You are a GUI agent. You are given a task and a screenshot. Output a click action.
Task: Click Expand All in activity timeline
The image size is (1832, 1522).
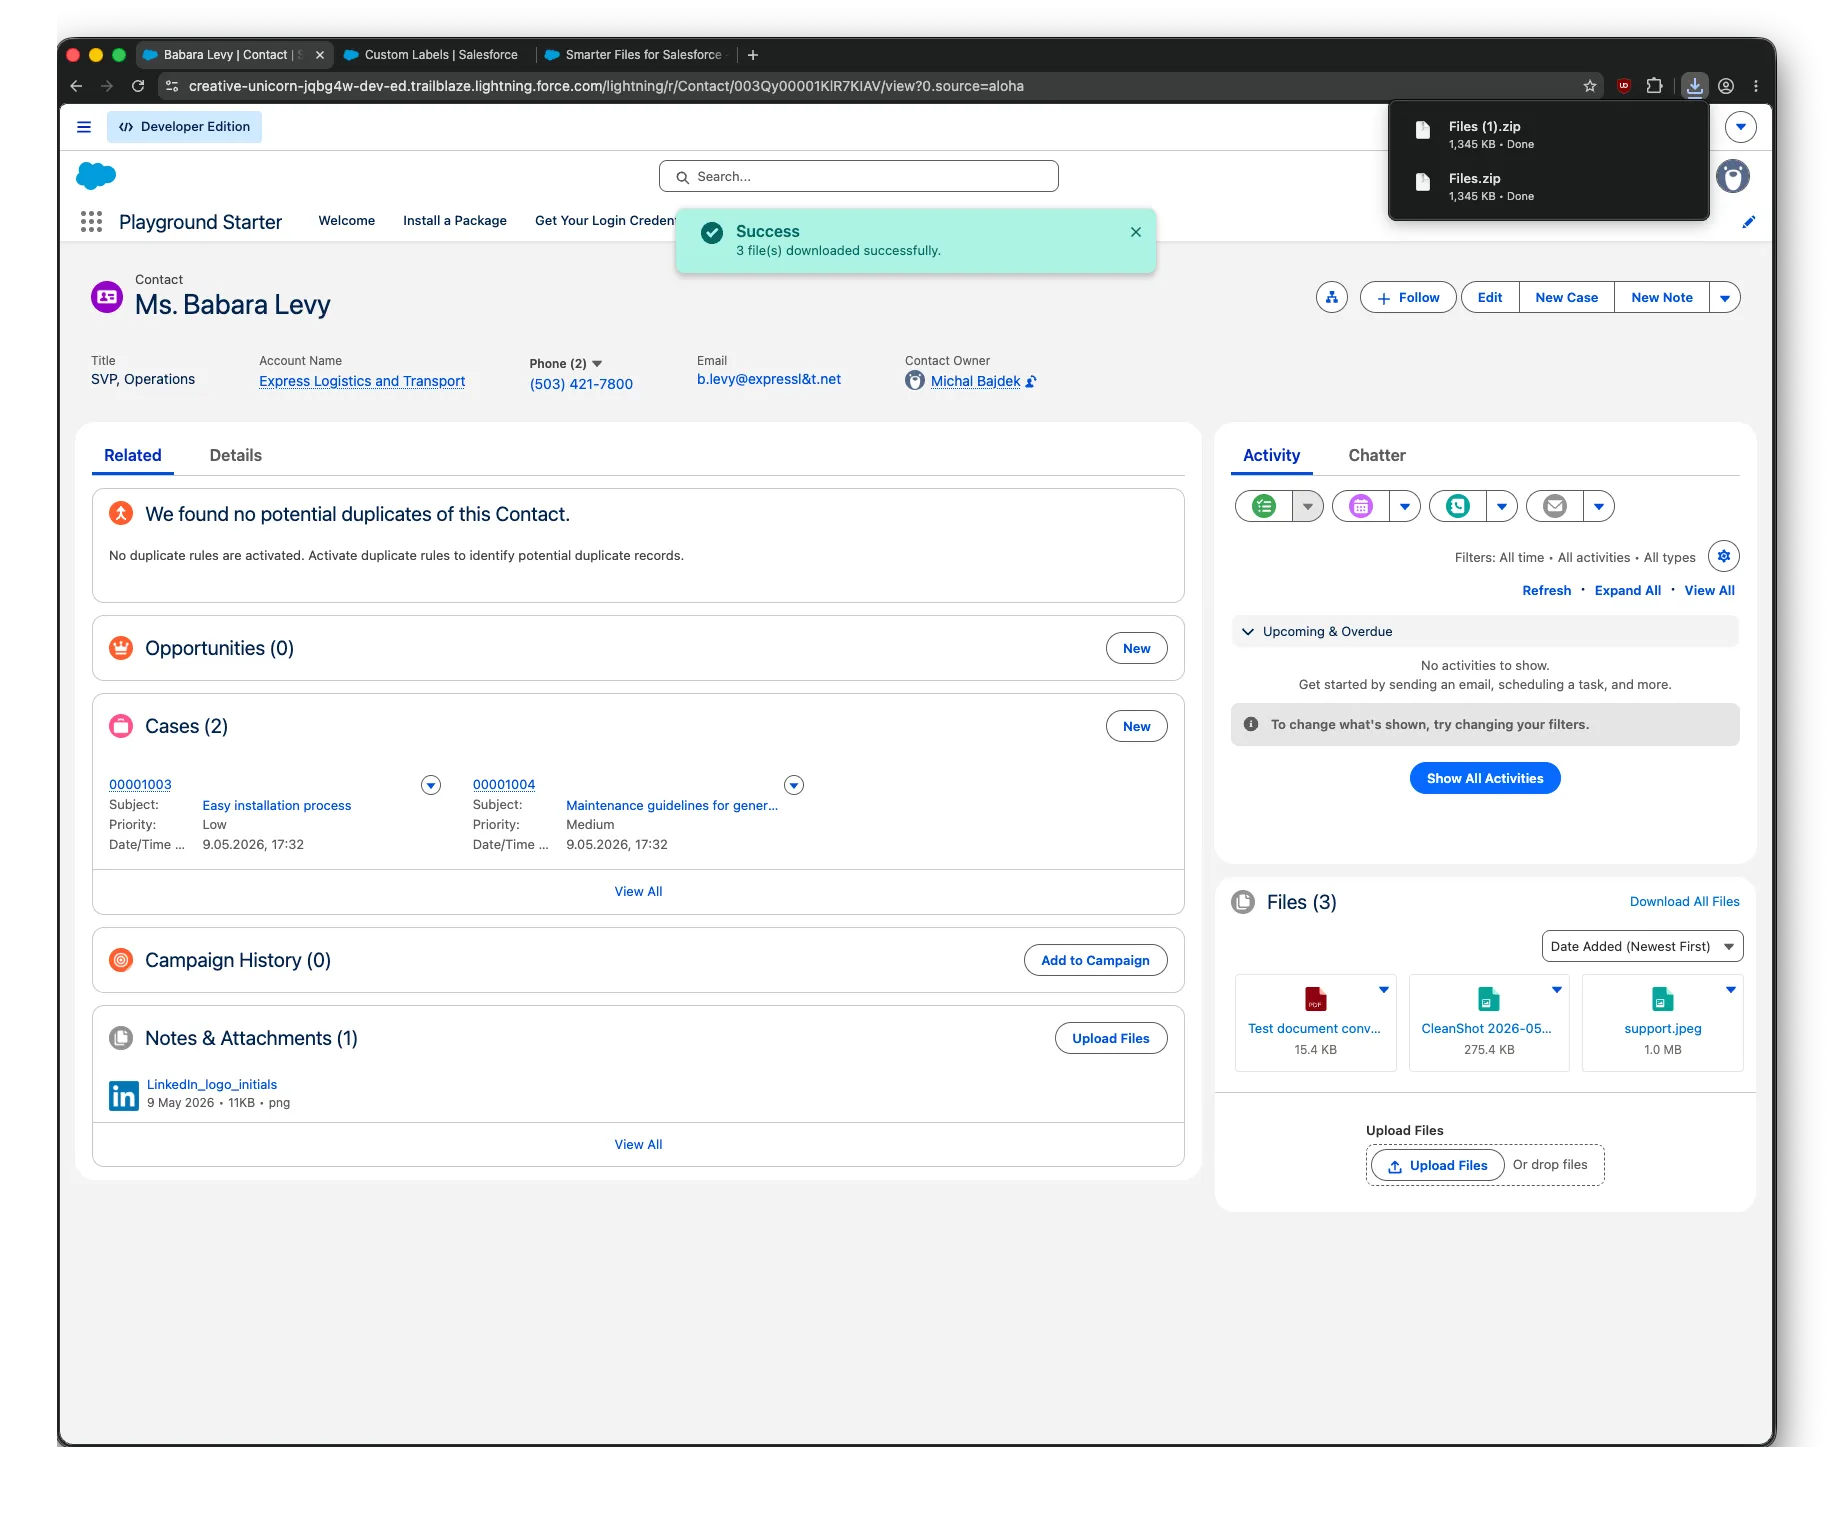point(1627,590)
